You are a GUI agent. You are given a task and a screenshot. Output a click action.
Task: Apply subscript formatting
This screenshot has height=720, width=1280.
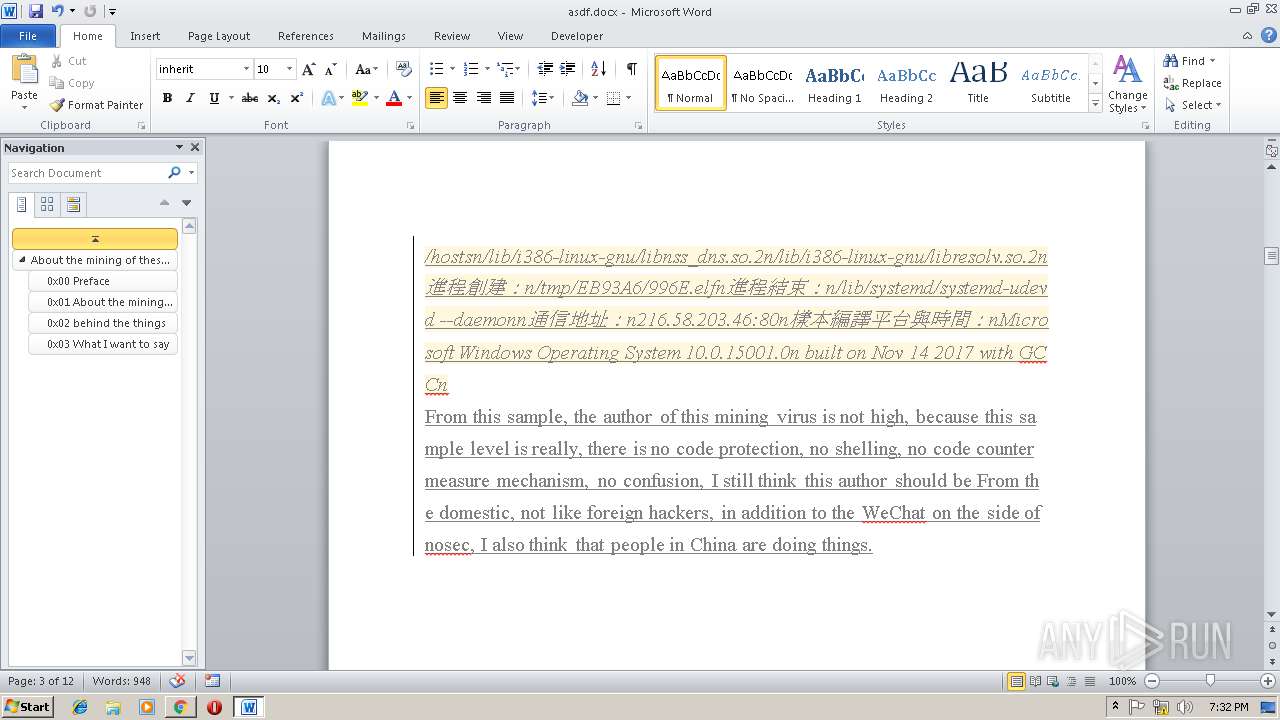pyautogui.click(x=275, y=98)
